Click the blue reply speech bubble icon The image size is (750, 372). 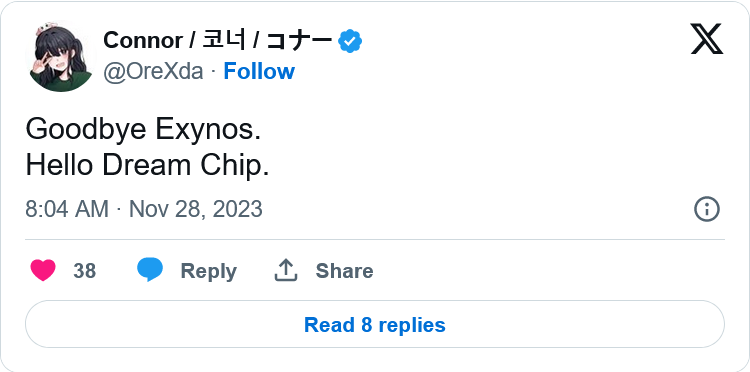(150, 269)
